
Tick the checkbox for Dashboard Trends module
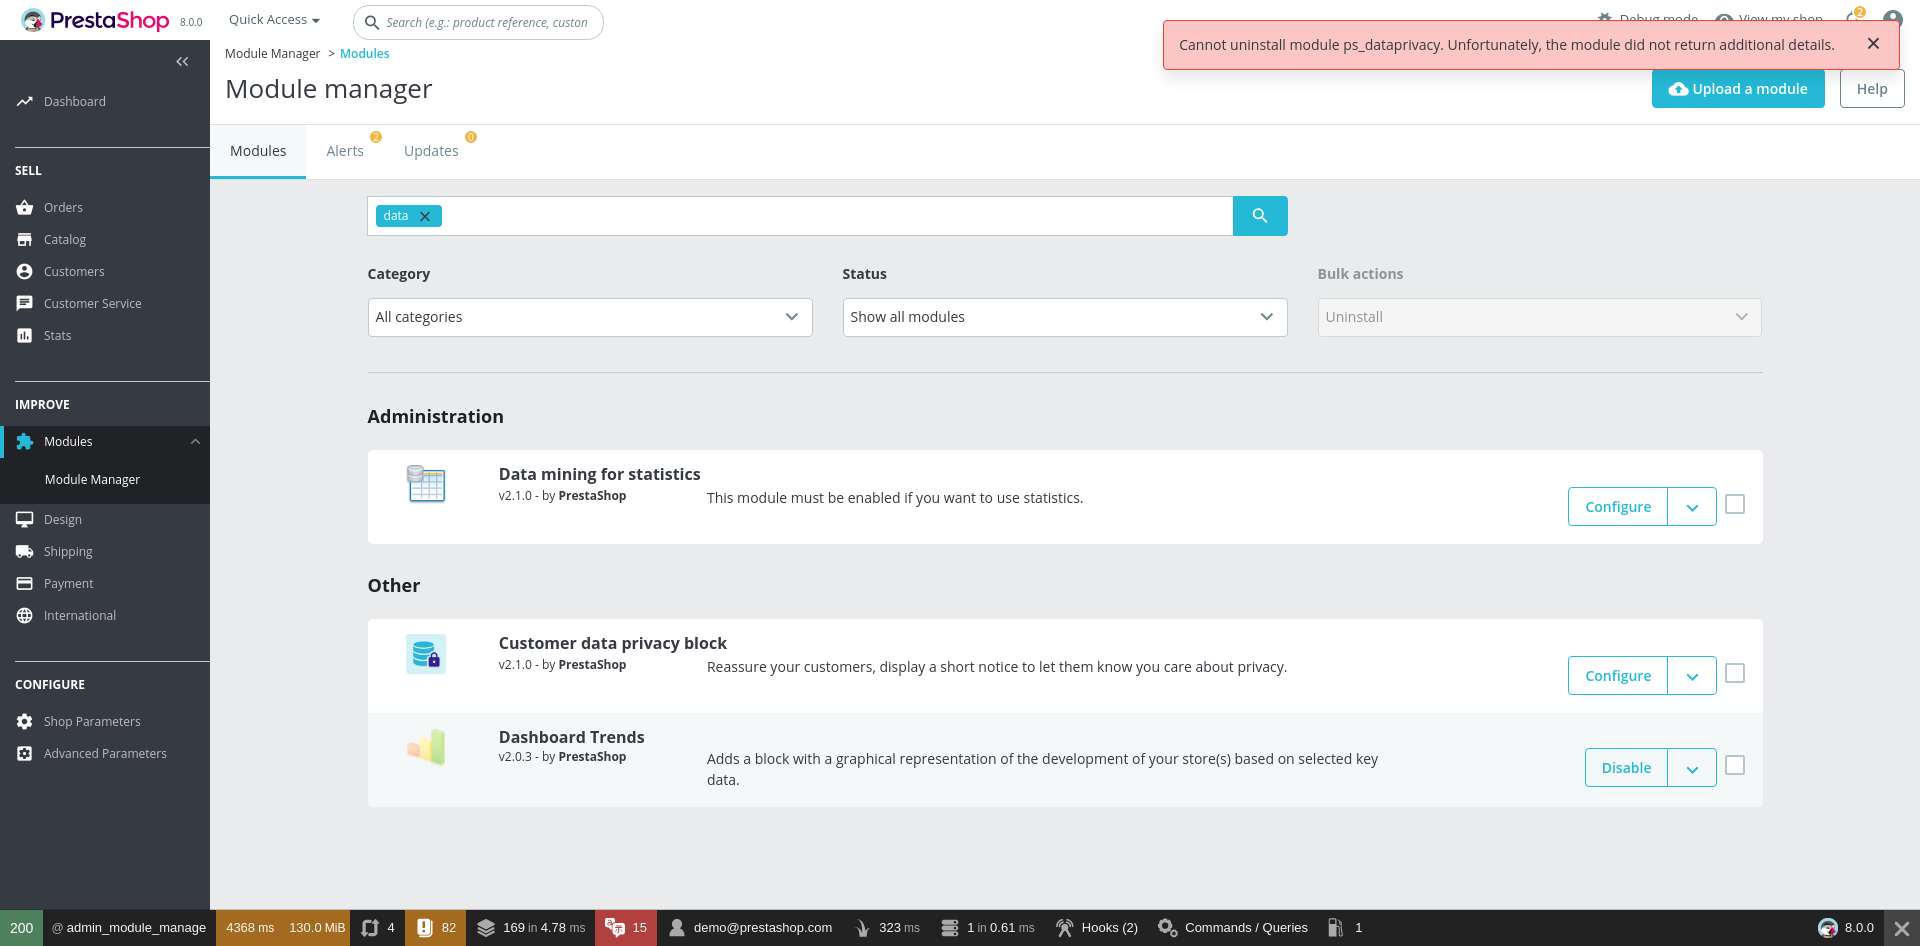[x=1735, y=765]
